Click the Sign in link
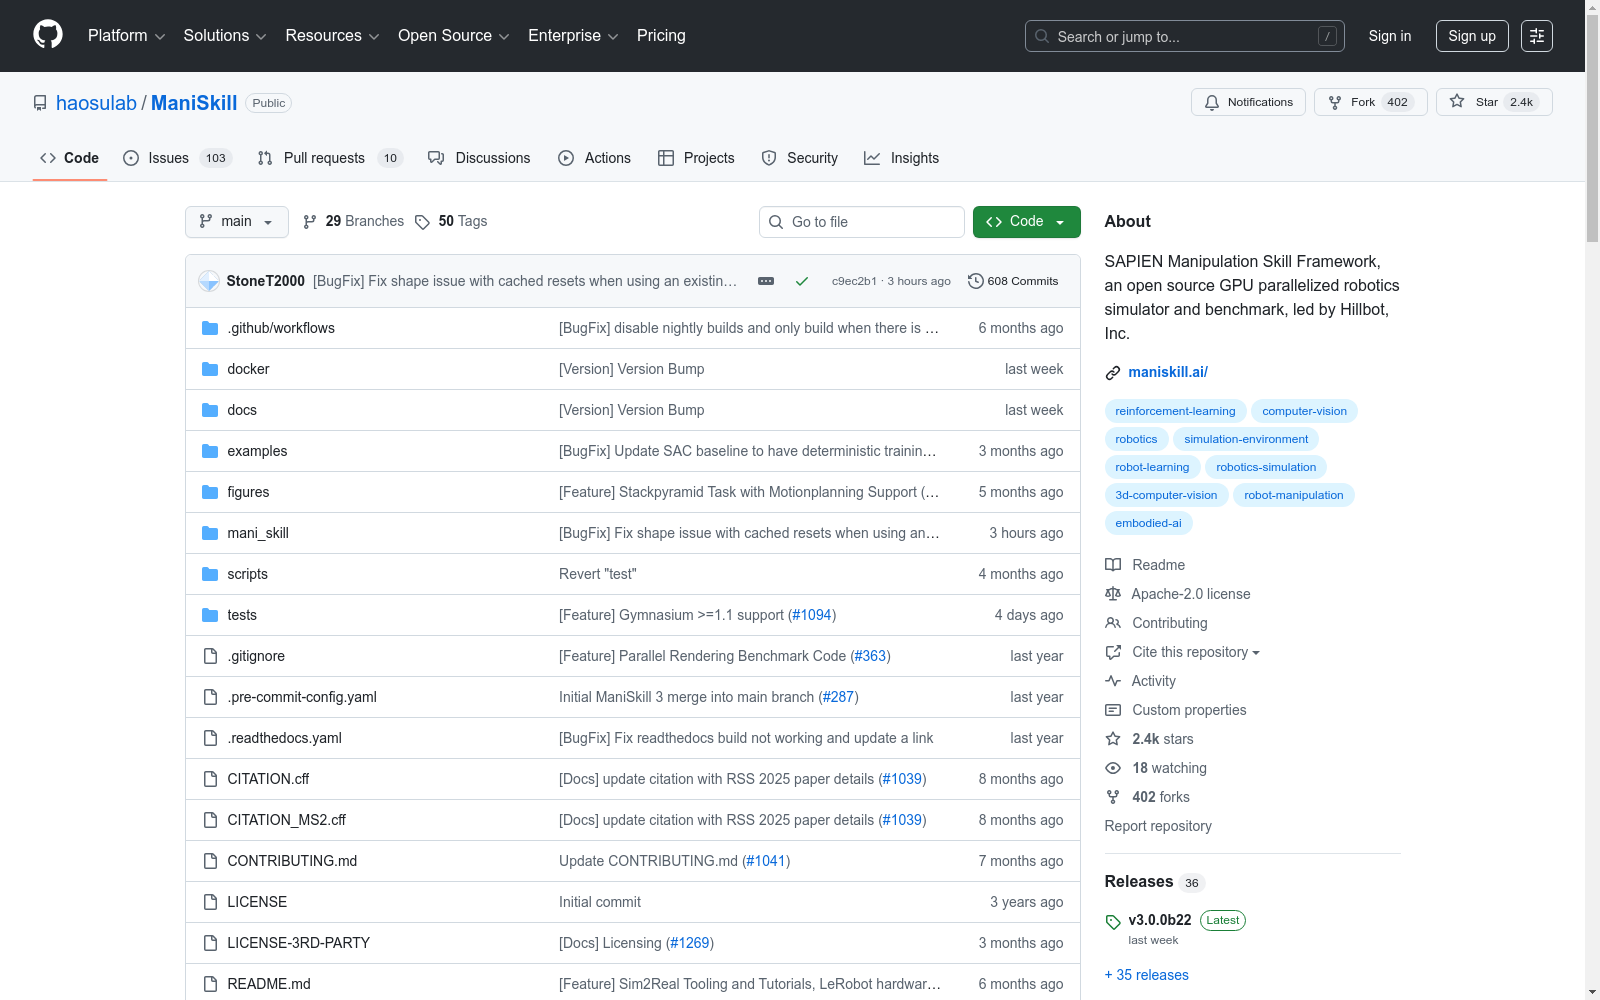The height and width of the screenshot is (1000, 1600). point(1390,36)
